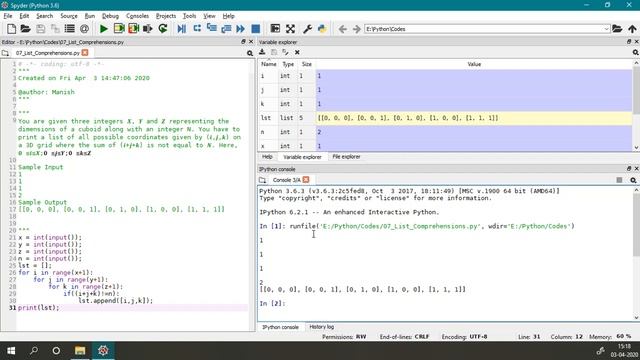Run current cell and advance
Screen dimensions: 640x360
133,29
